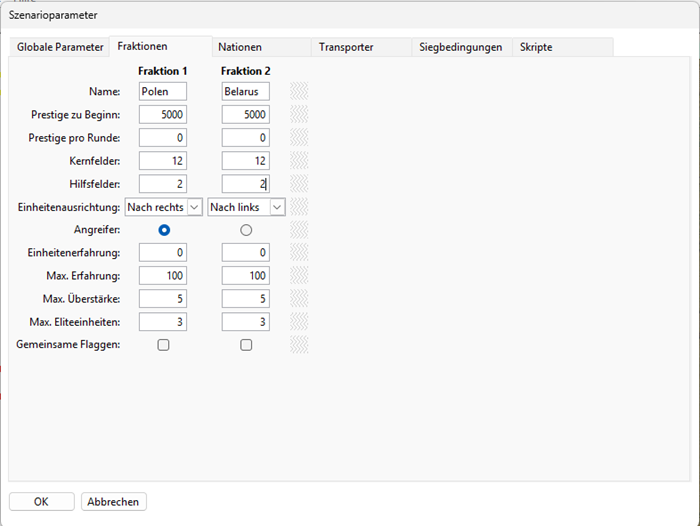
Task: Click Kernfelder field for Fraktion 2
Action: click(246, 161)
